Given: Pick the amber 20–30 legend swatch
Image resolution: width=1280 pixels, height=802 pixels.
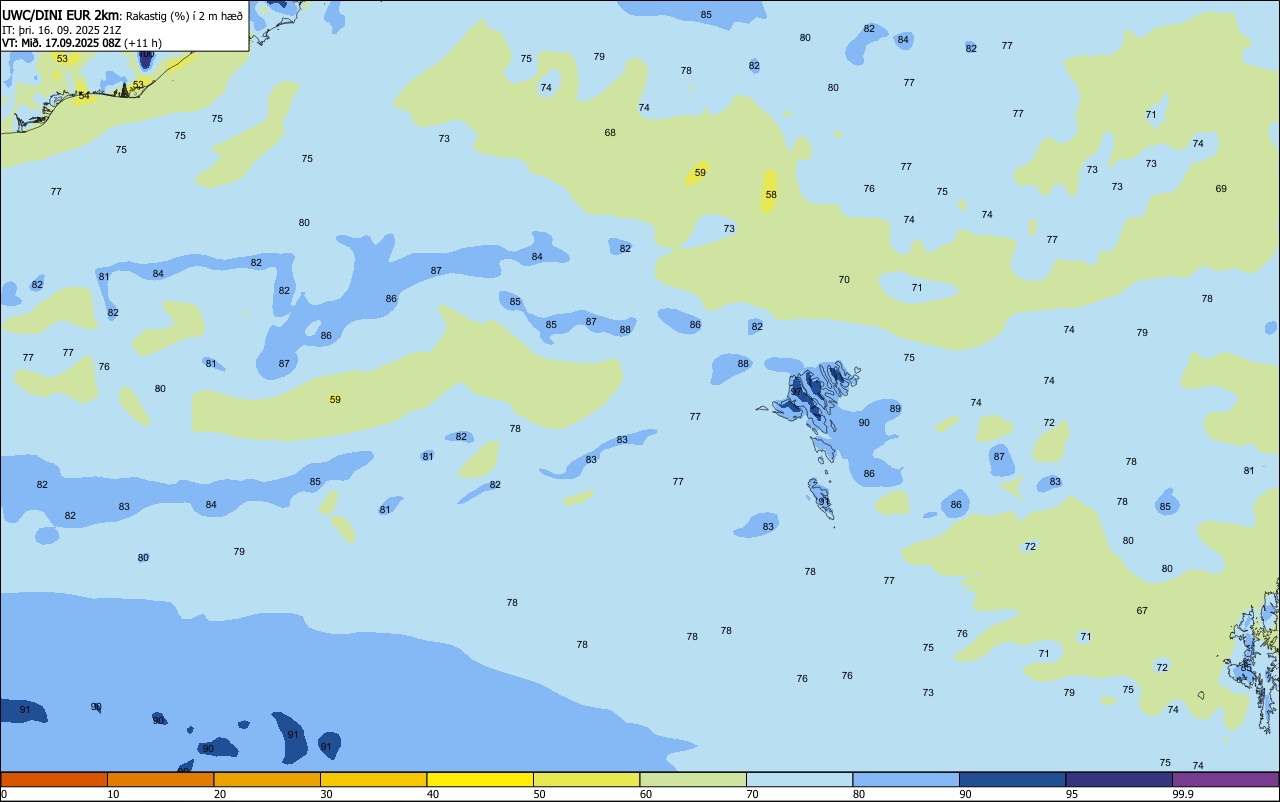Looking at the screenshot, I should tap(267, 779).
